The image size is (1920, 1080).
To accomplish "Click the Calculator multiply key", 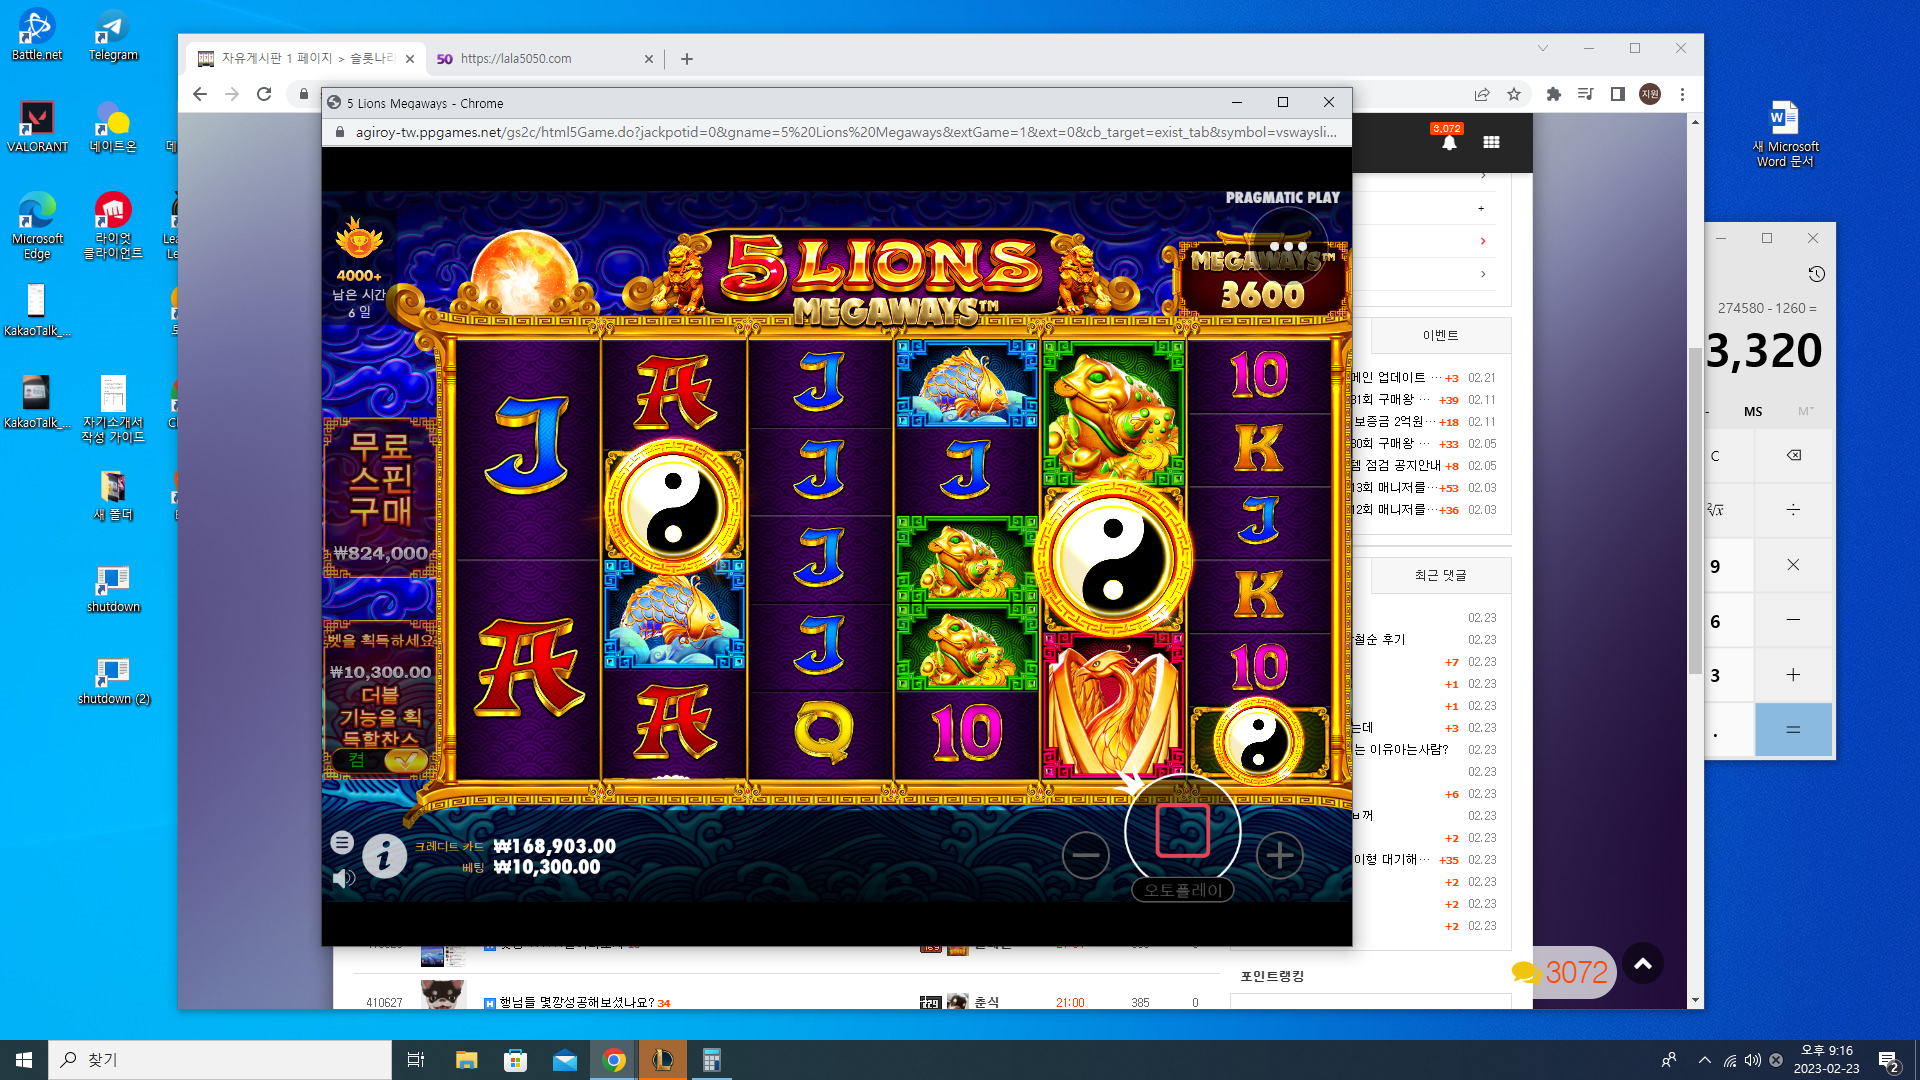I will 1794,565.
